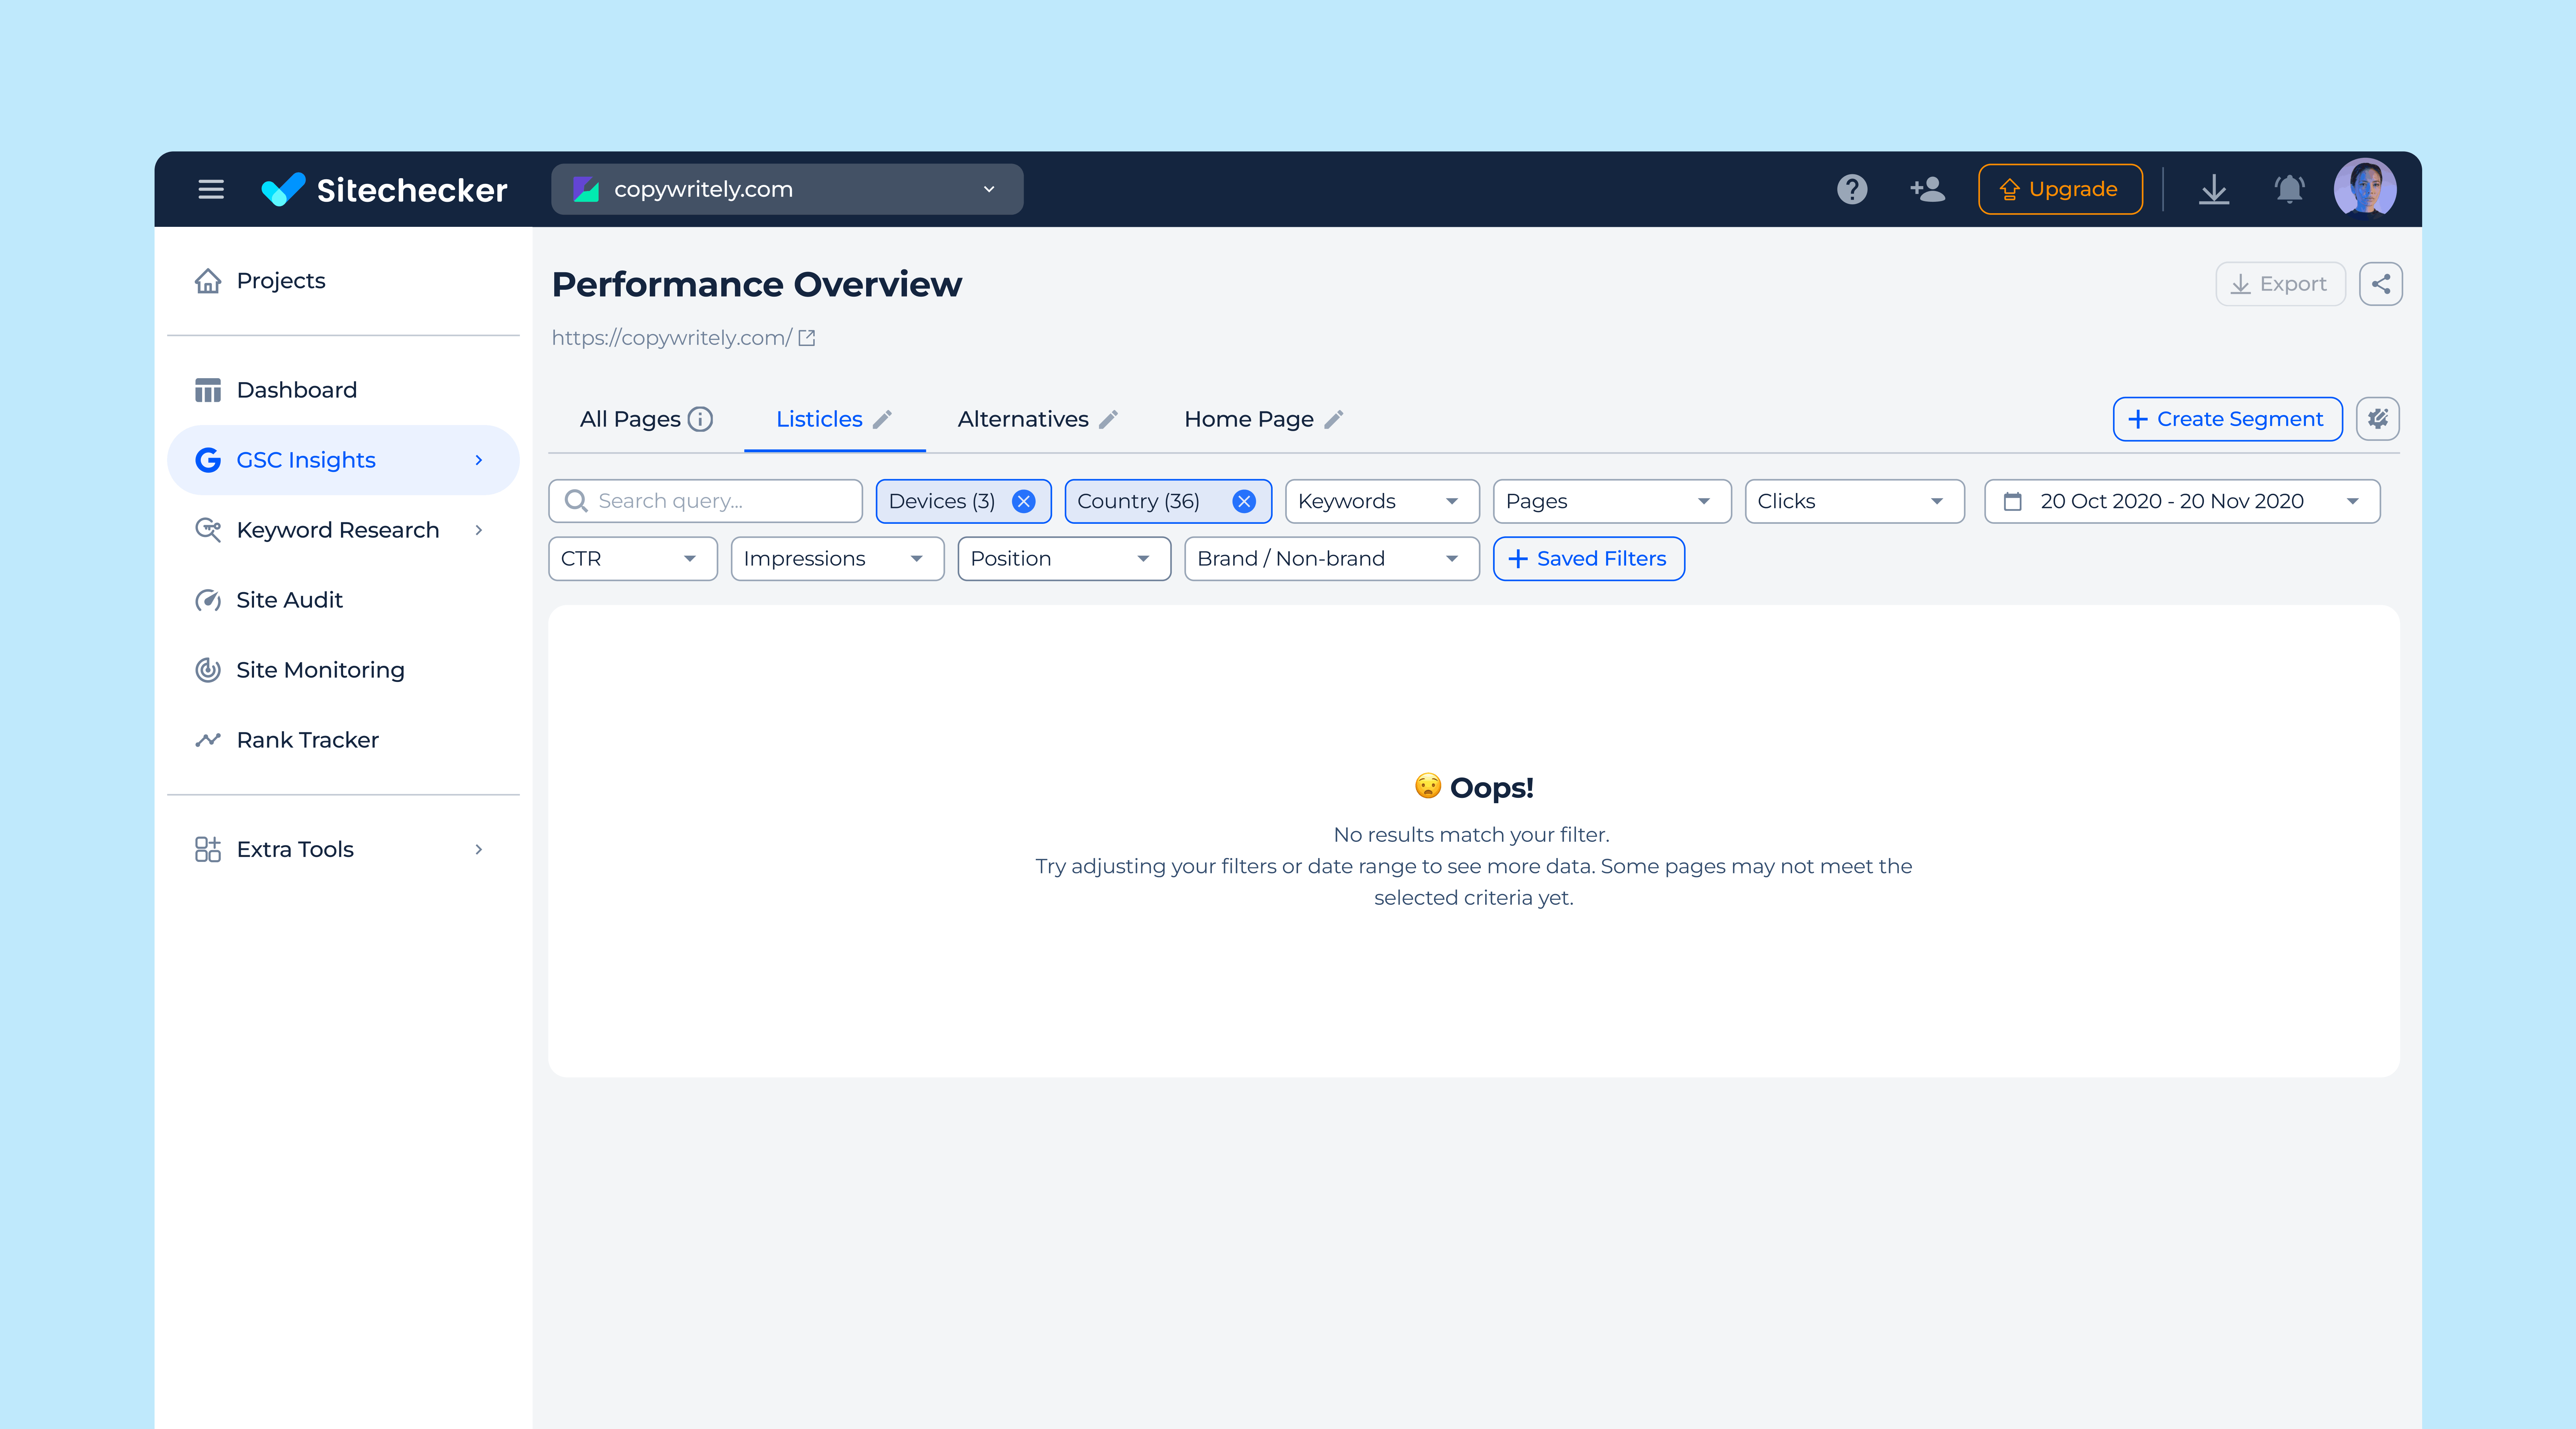Viewport: 2576px width, 1429px height.
Task: Edit the Listicles segment pencil icon
Action: coord(882,419)
